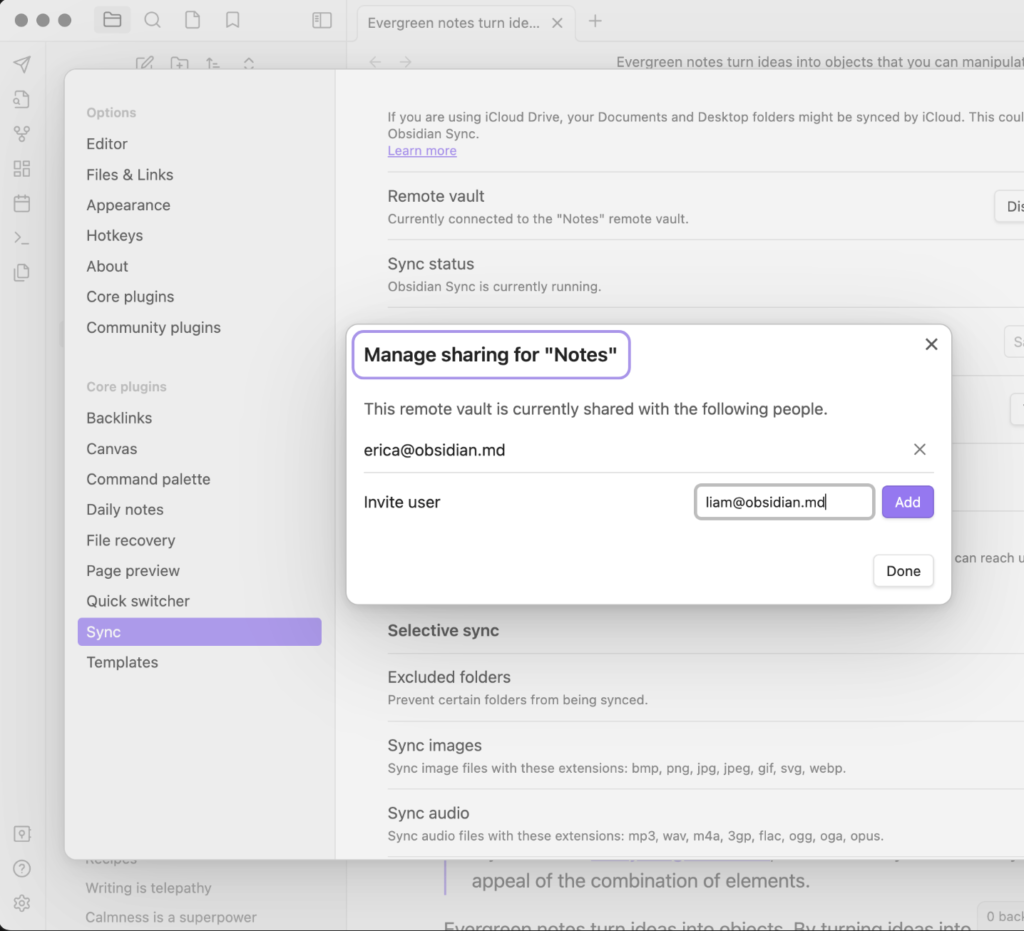Viewport: 1024px width, 931px height.
Task: Open Templates plugin settings
Action: [122, 662]
